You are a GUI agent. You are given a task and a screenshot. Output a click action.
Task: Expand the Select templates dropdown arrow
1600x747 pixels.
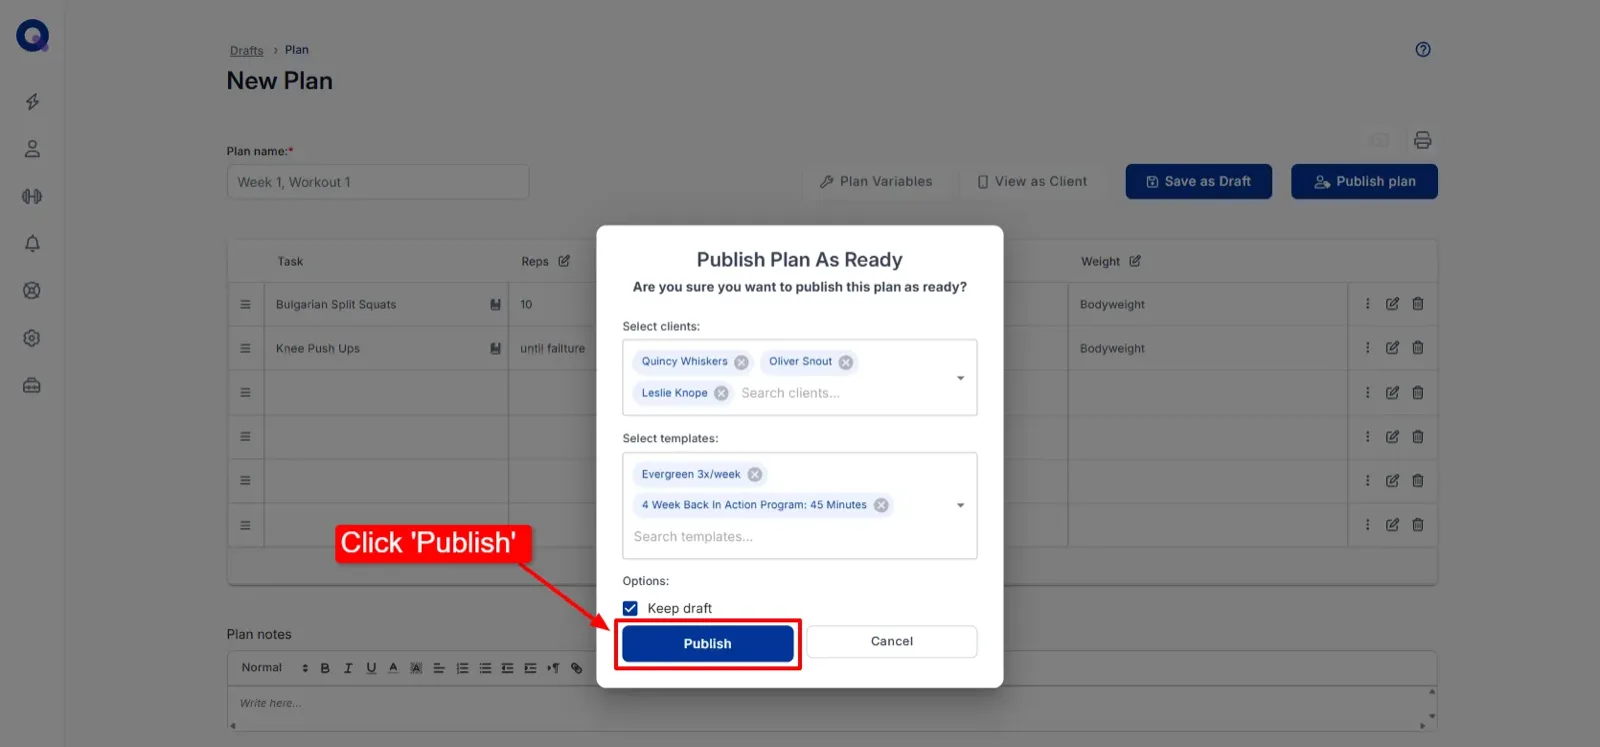(960, 505)
